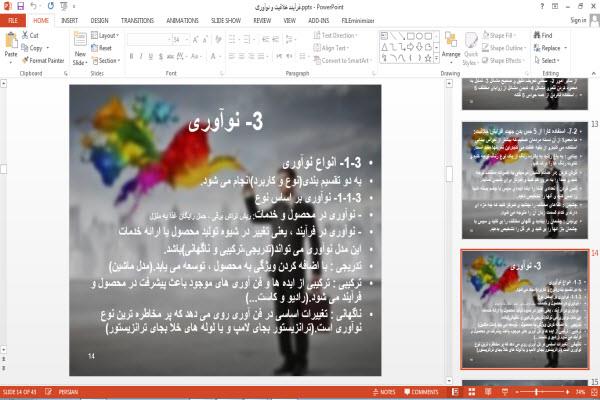The height and width of the screenshot is (400, 600).
Task: Click the Reset slide icon
Action: (95, 48)
